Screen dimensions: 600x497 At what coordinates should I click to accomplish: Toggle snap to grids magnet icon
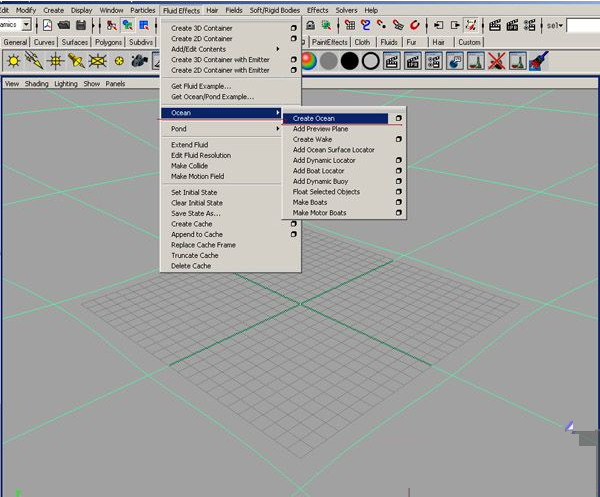(350, 25)
